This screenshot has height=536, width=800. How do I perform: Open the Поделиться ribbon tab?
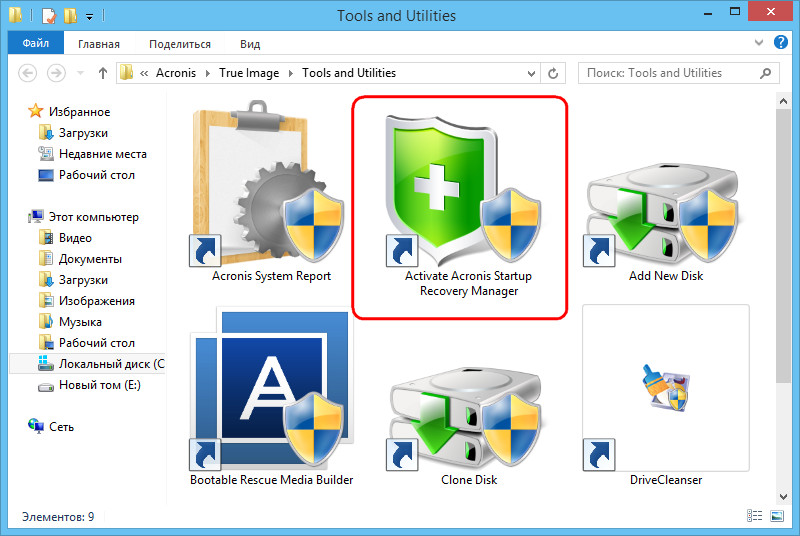click(180, 44)
